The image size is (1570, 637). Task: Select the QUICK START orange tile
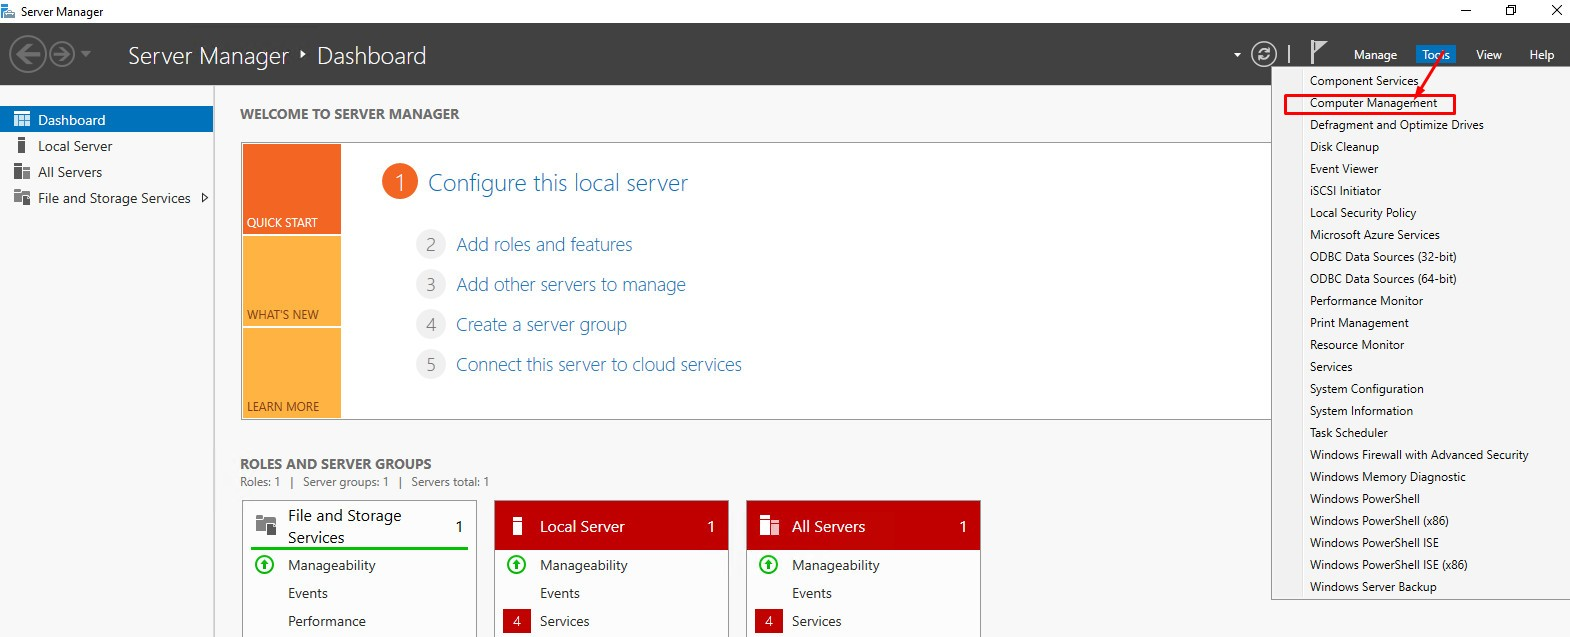point(291,189)
